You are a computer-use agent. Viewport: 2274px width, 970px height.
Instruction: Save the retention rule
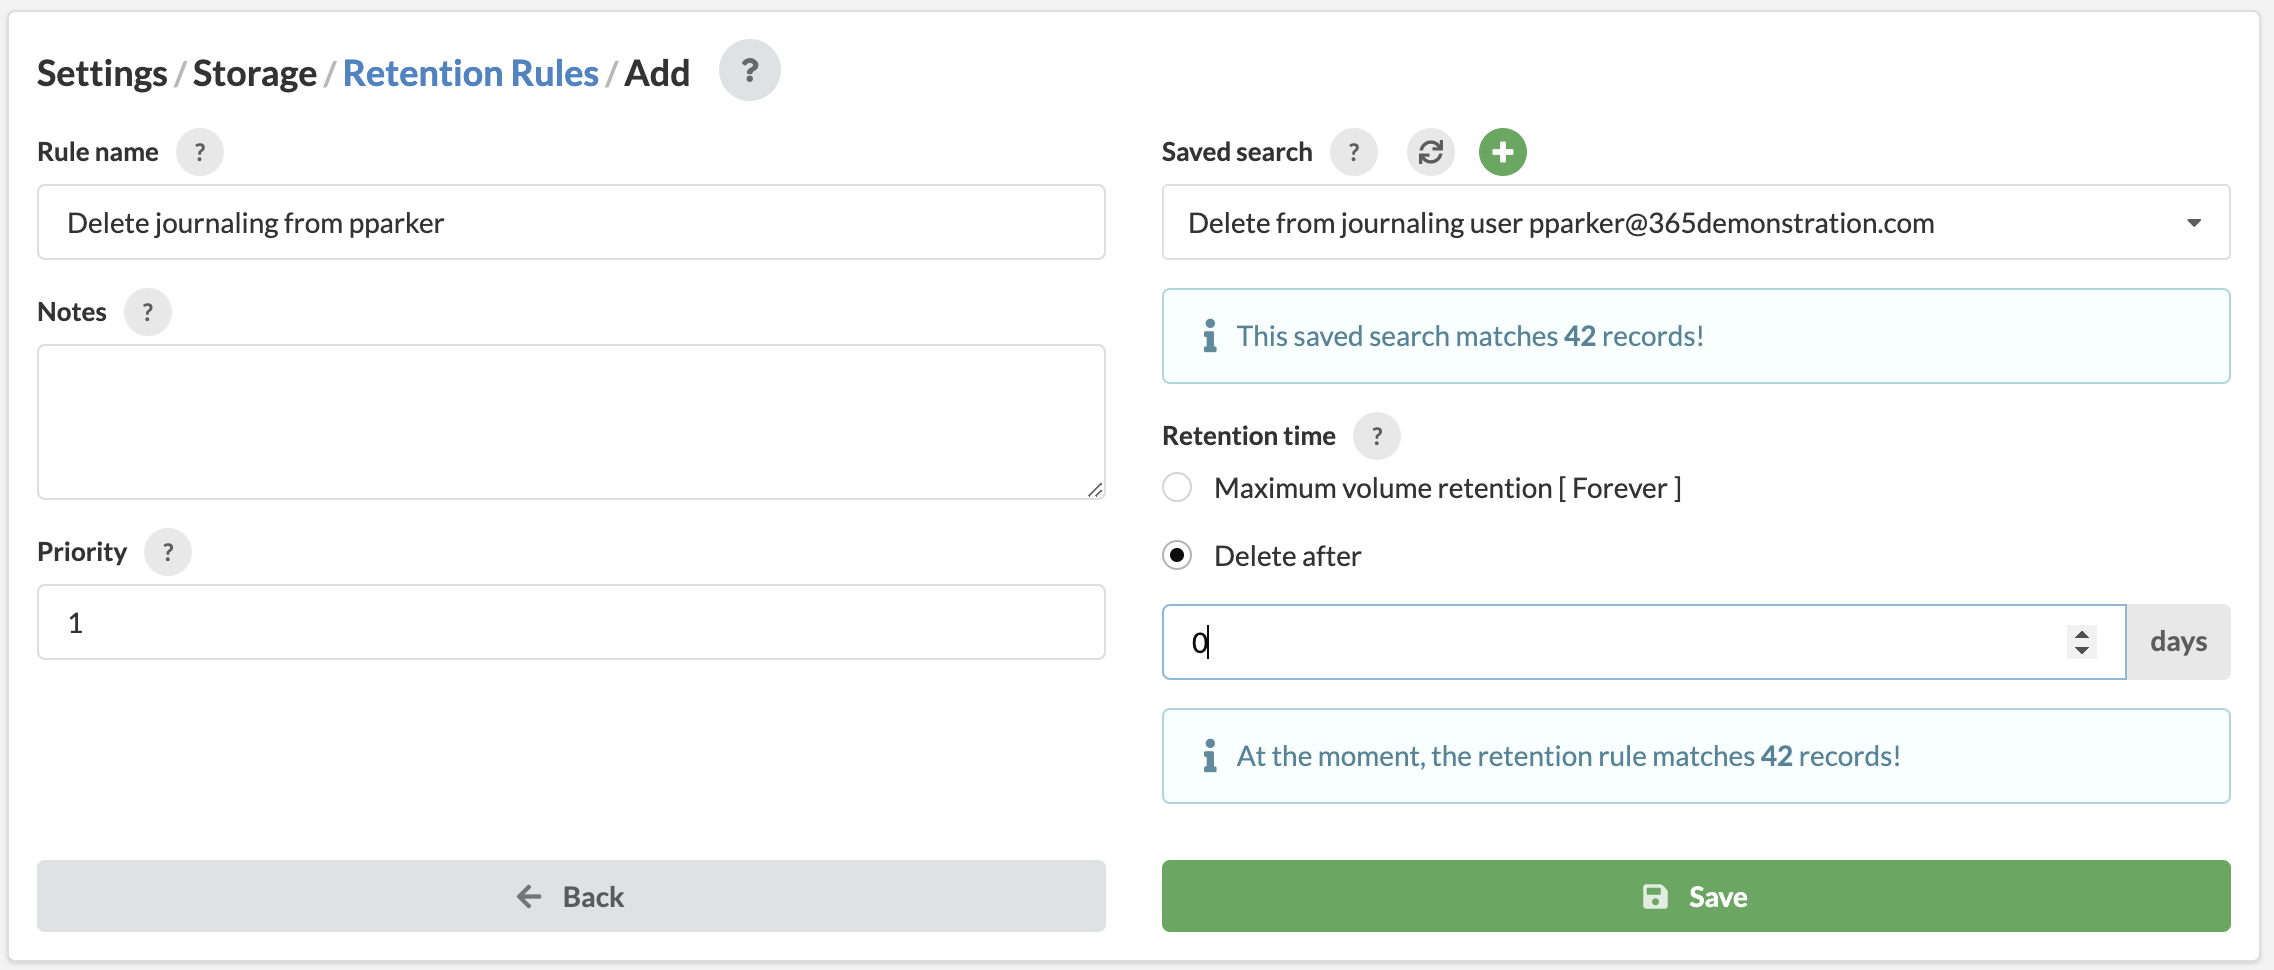[1696, 896]
